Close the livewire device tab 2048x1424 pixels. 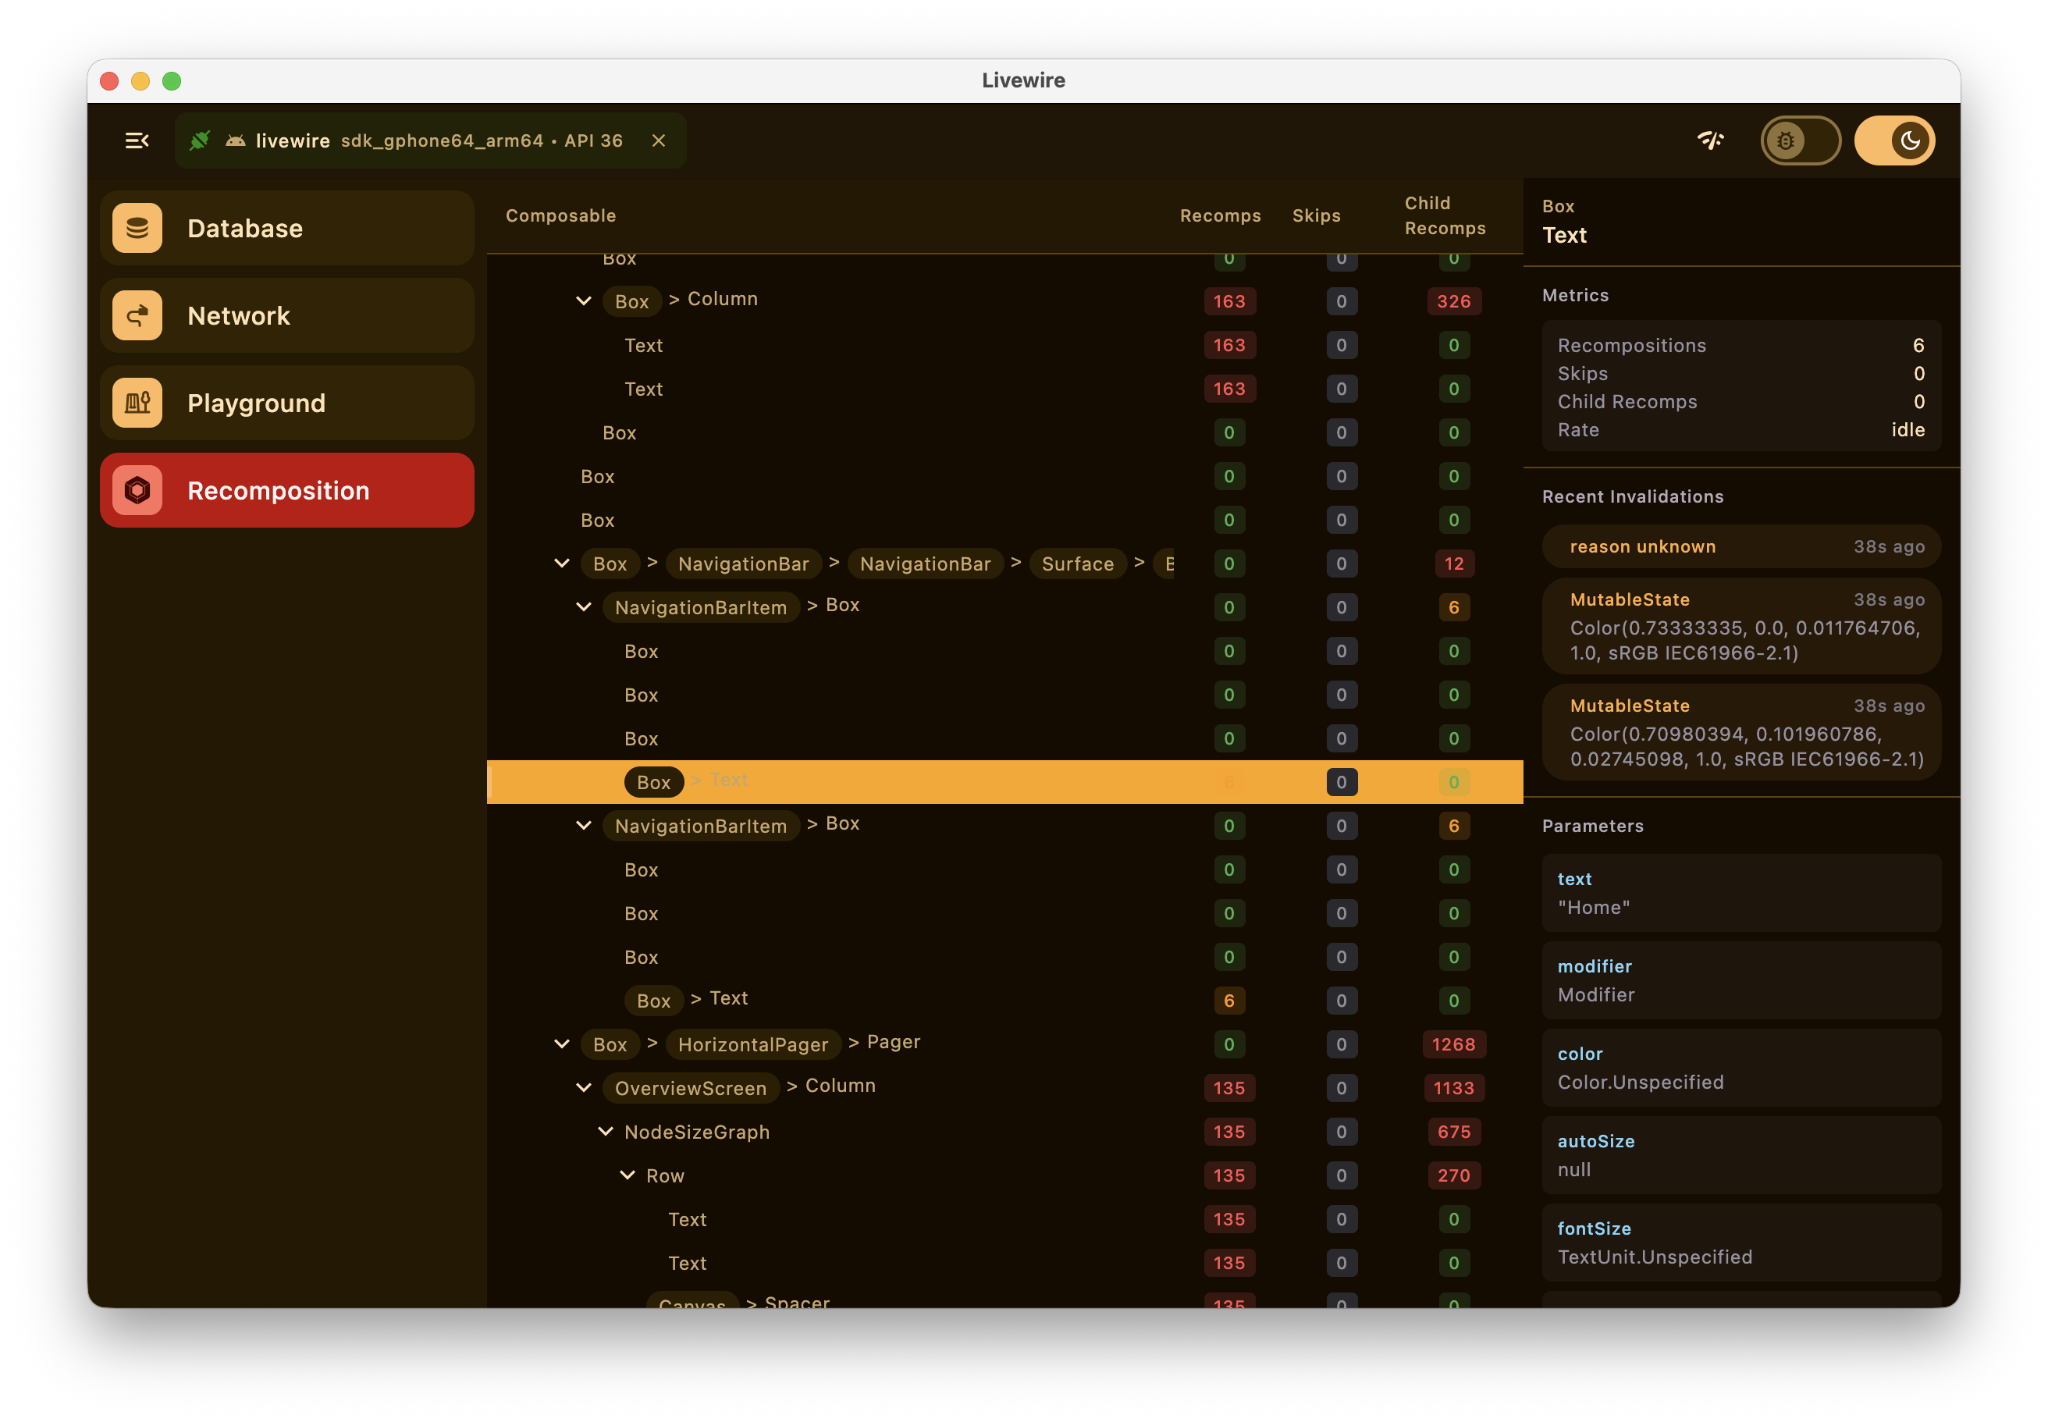(x=658, y=141)
